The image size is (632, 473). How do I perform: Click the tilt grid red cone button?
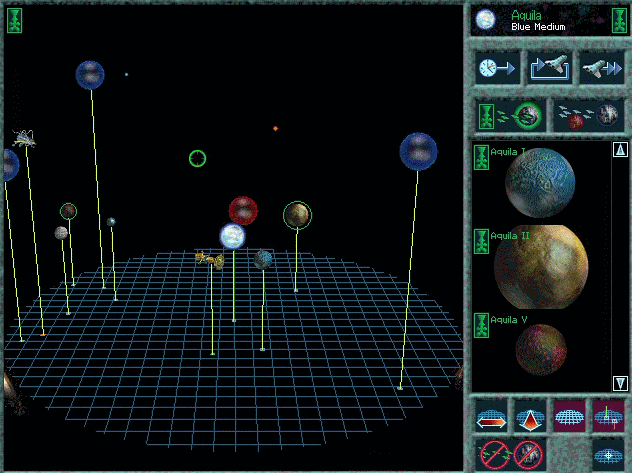coord(530,416)
